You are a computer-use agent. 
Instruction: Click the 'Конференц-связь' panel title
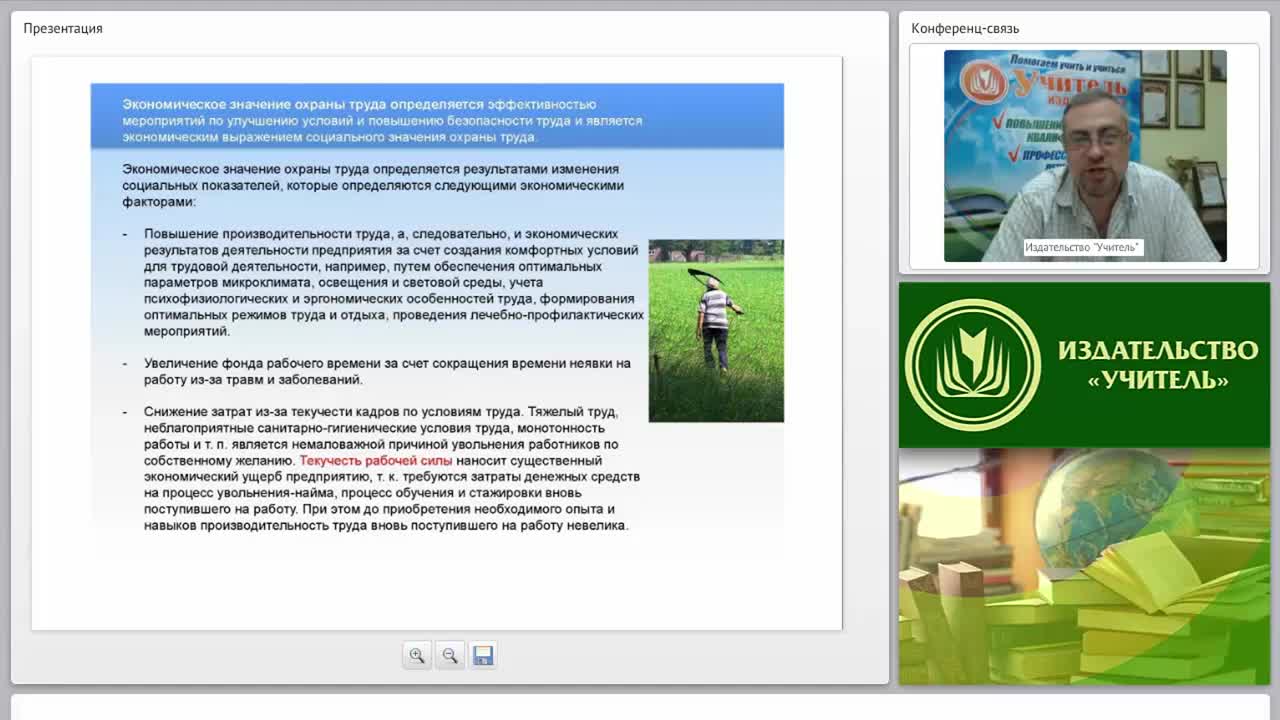pyautogui.click(x=965, y=28)
